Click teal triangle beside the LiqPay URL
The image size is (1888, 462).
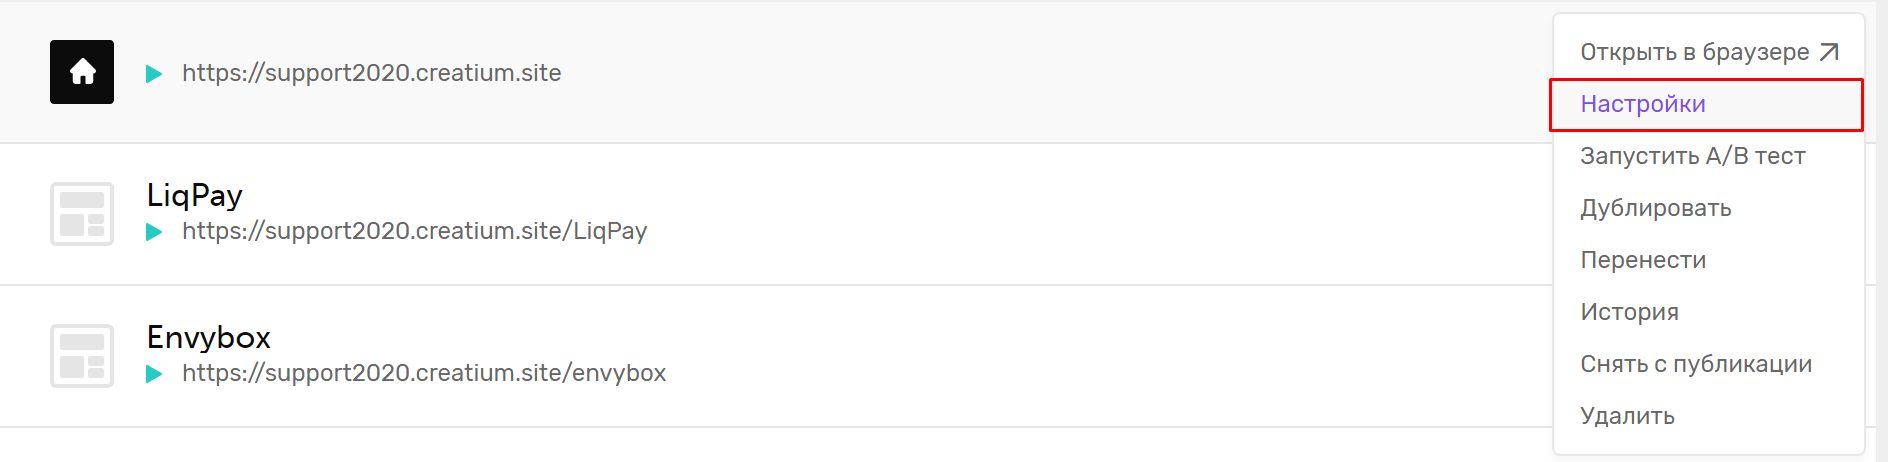pos(154,232)
